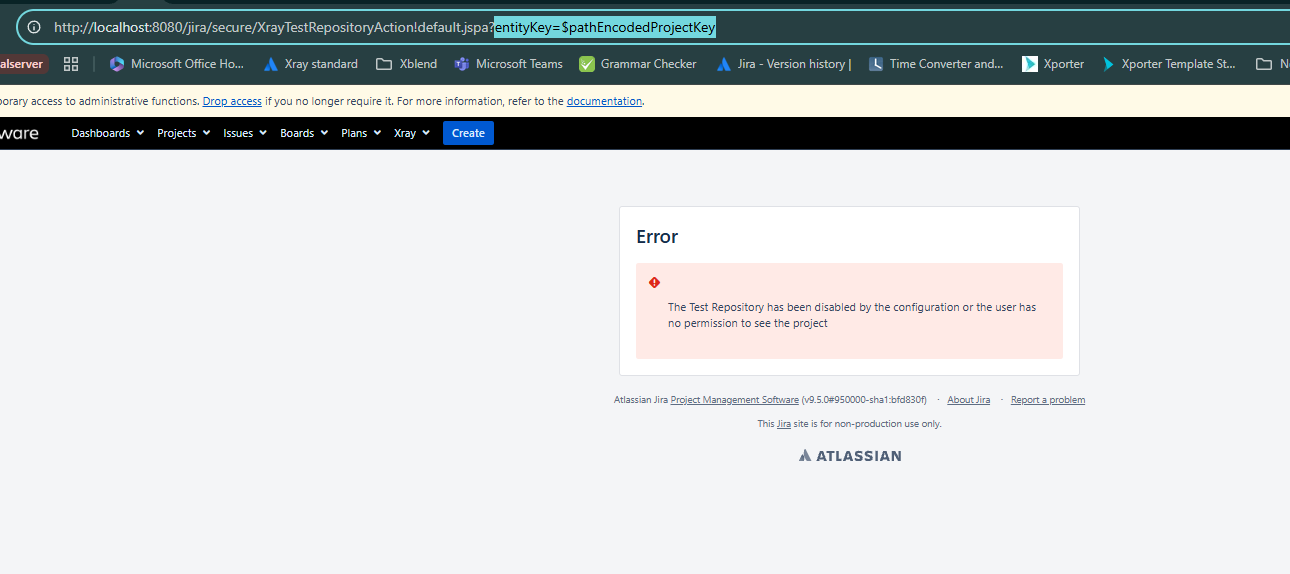Open the Grammar Checker bookmark
Screen dimensions: 1290x574
pyautogui.click(x=638, y=64)
